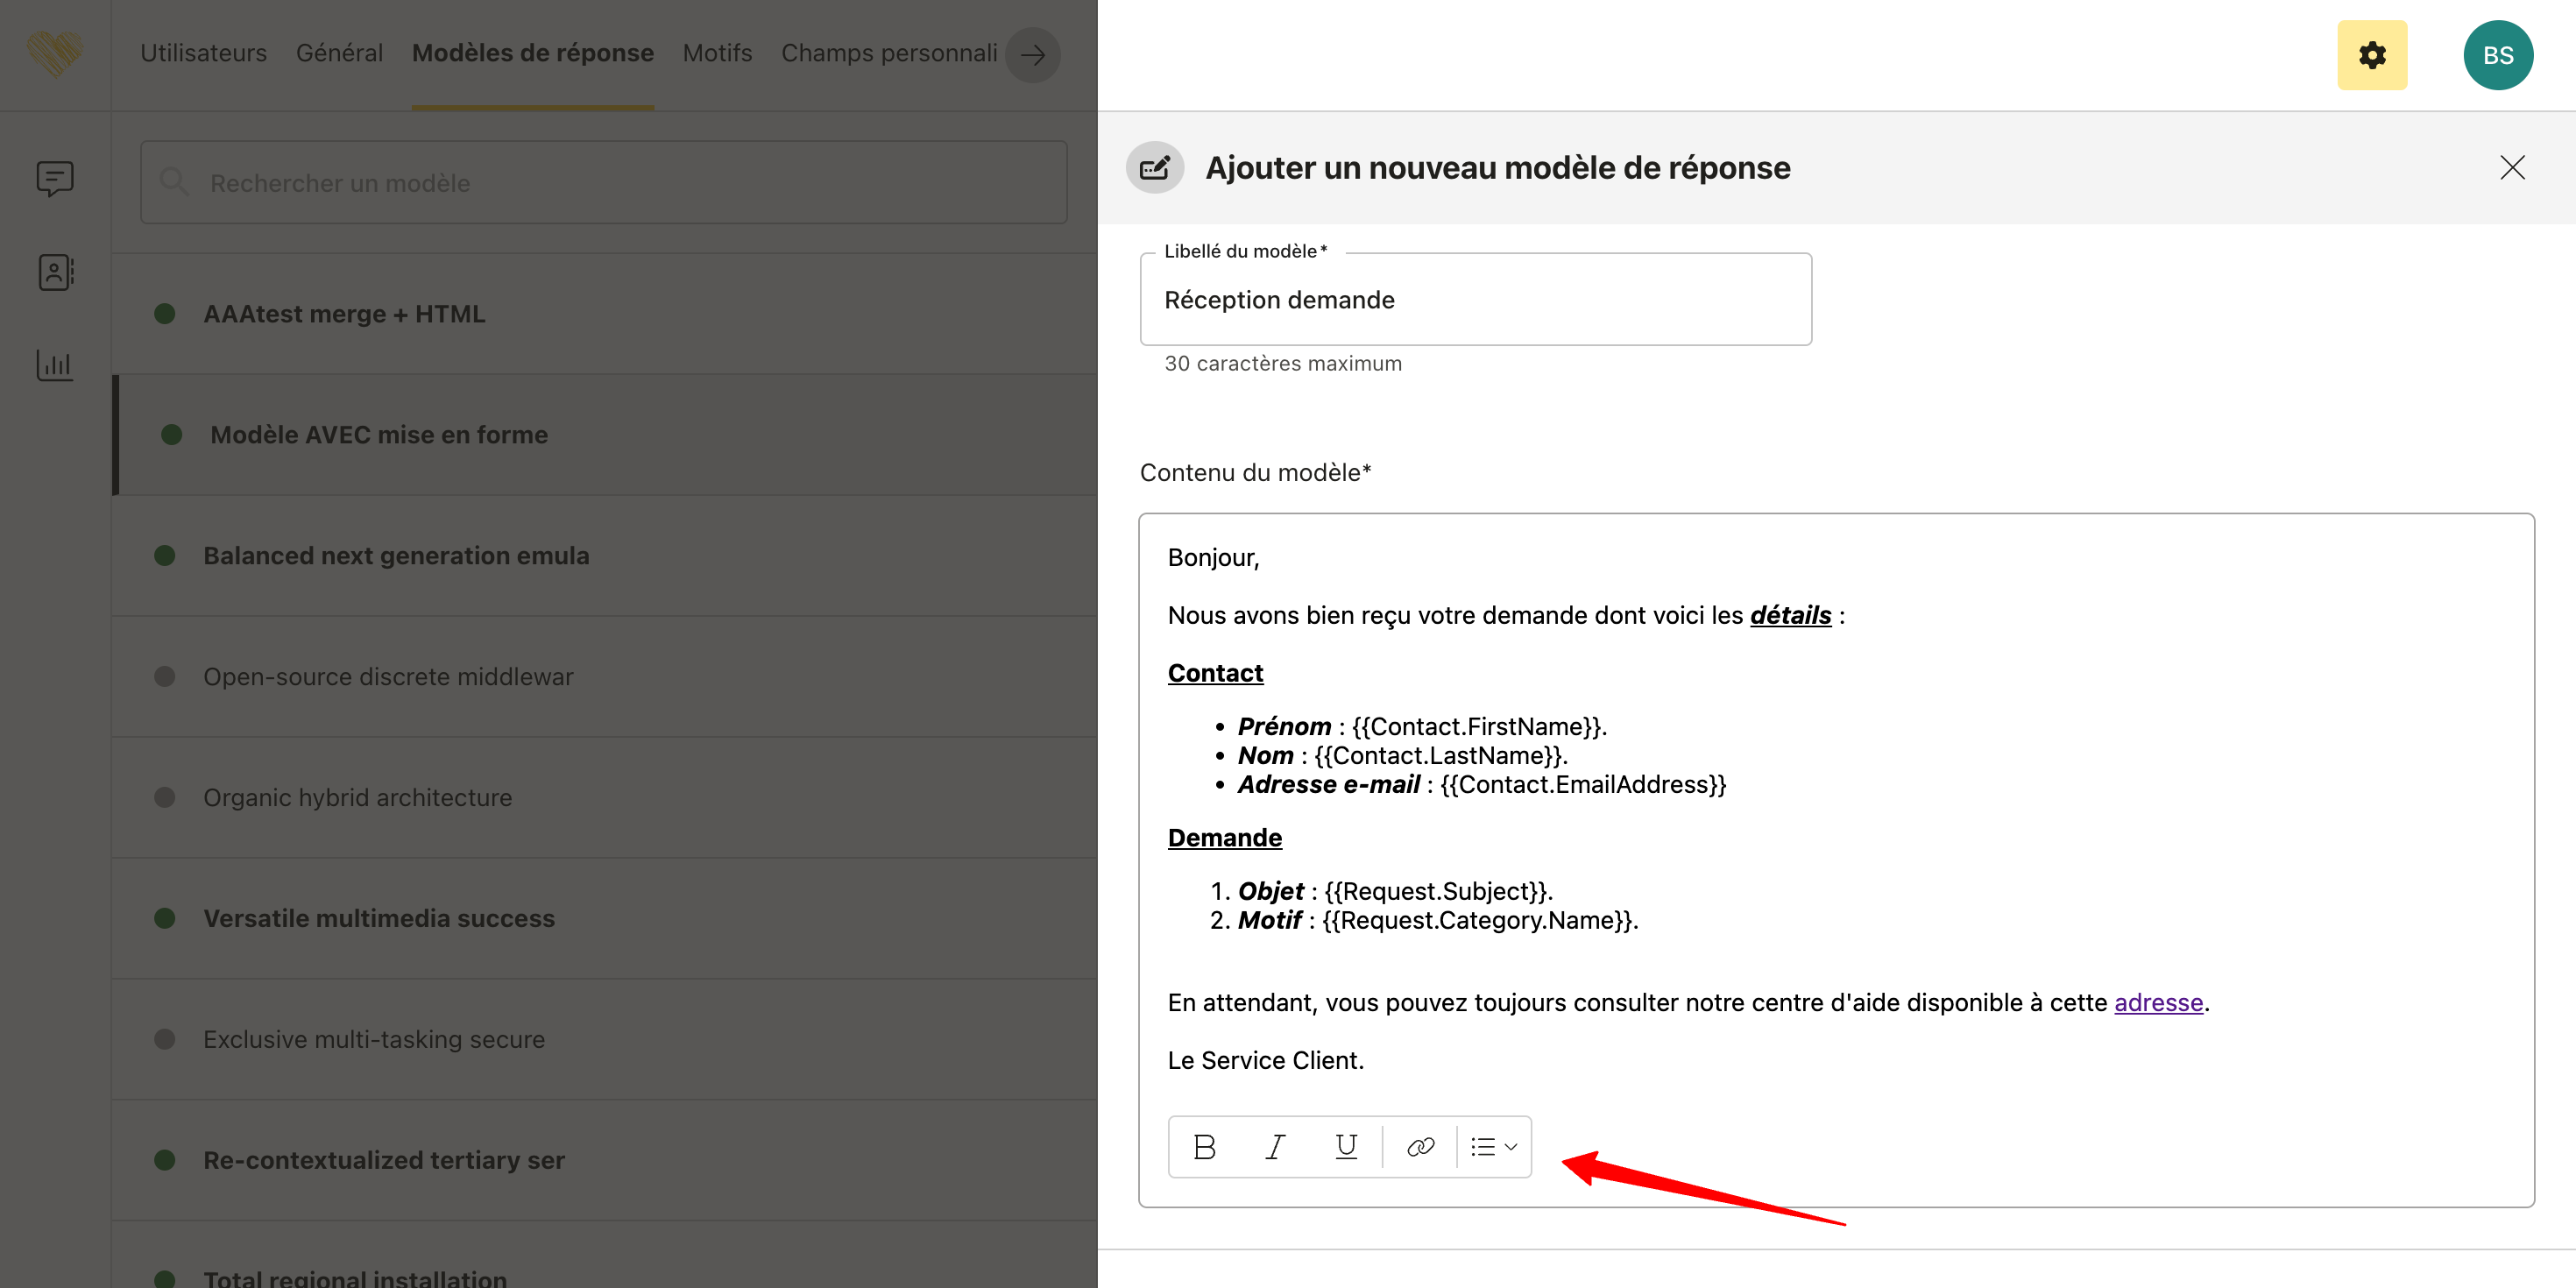Select 'Versatile multimedia success' template
Screen dimensions: 2576x1288
(379, 918)
